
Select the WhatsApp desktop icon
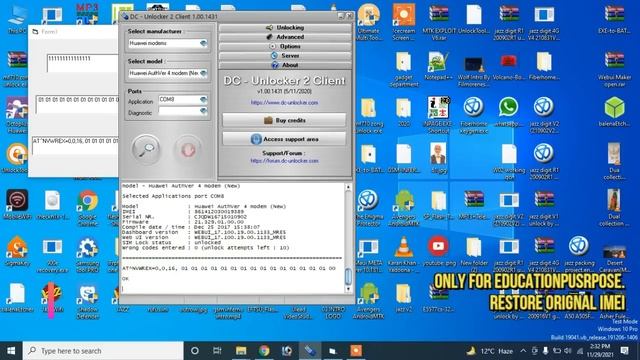[x=509, y=112]
